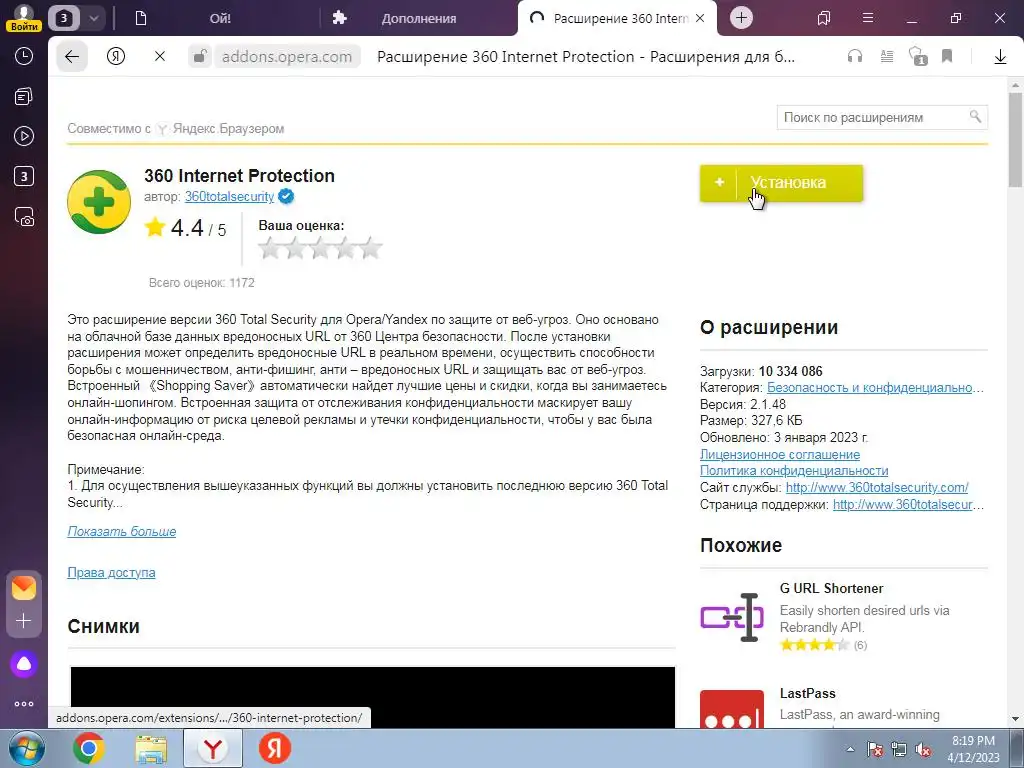Click the page vertical scrollbar thumb
The width and height of the screenshot is (1024, 768).
(1015, 139)
